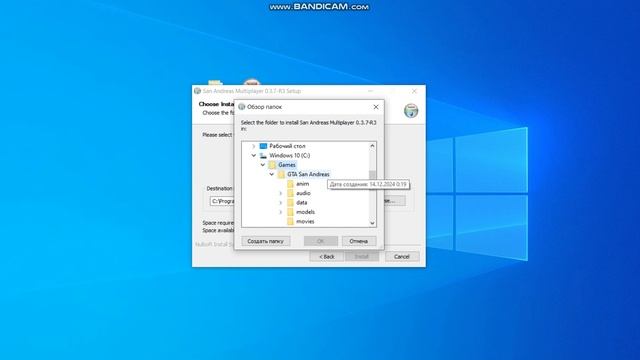Image resolution: width=640 pixels, height=360 pixels.
Task: Click the Games folder icon
Action: click(272, 165)
